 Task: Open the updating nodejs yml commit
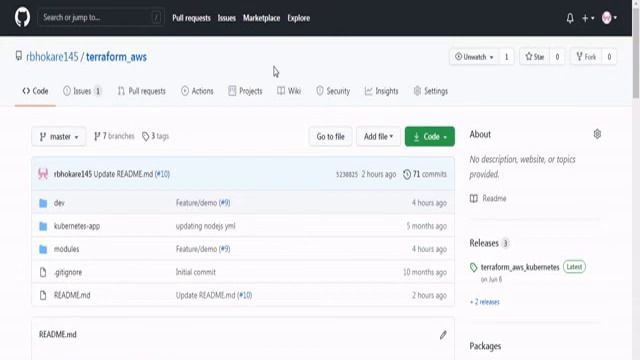(206, 226)
